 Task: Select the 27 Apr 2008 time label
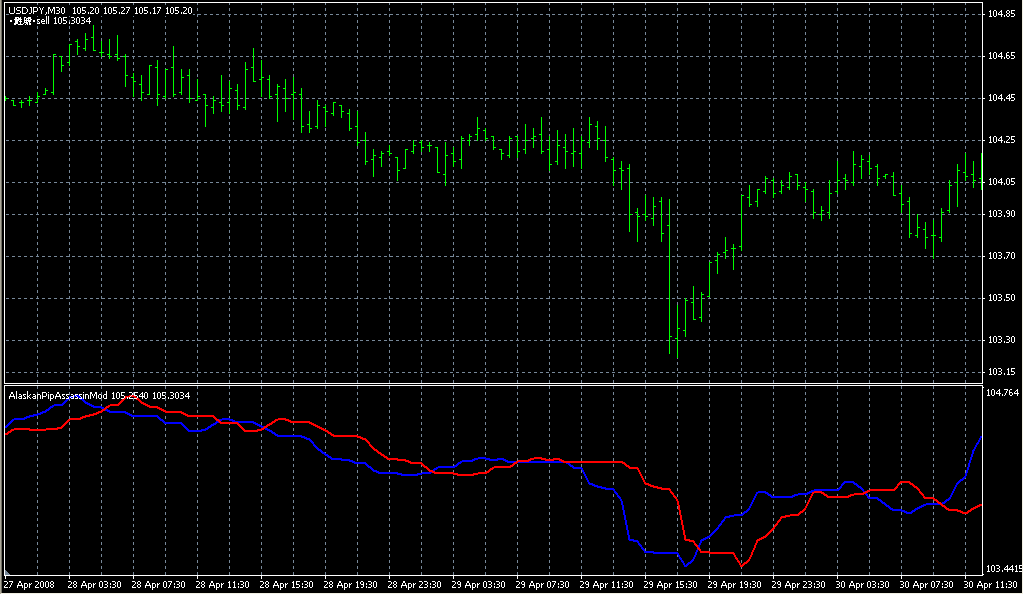pos(29,585)
